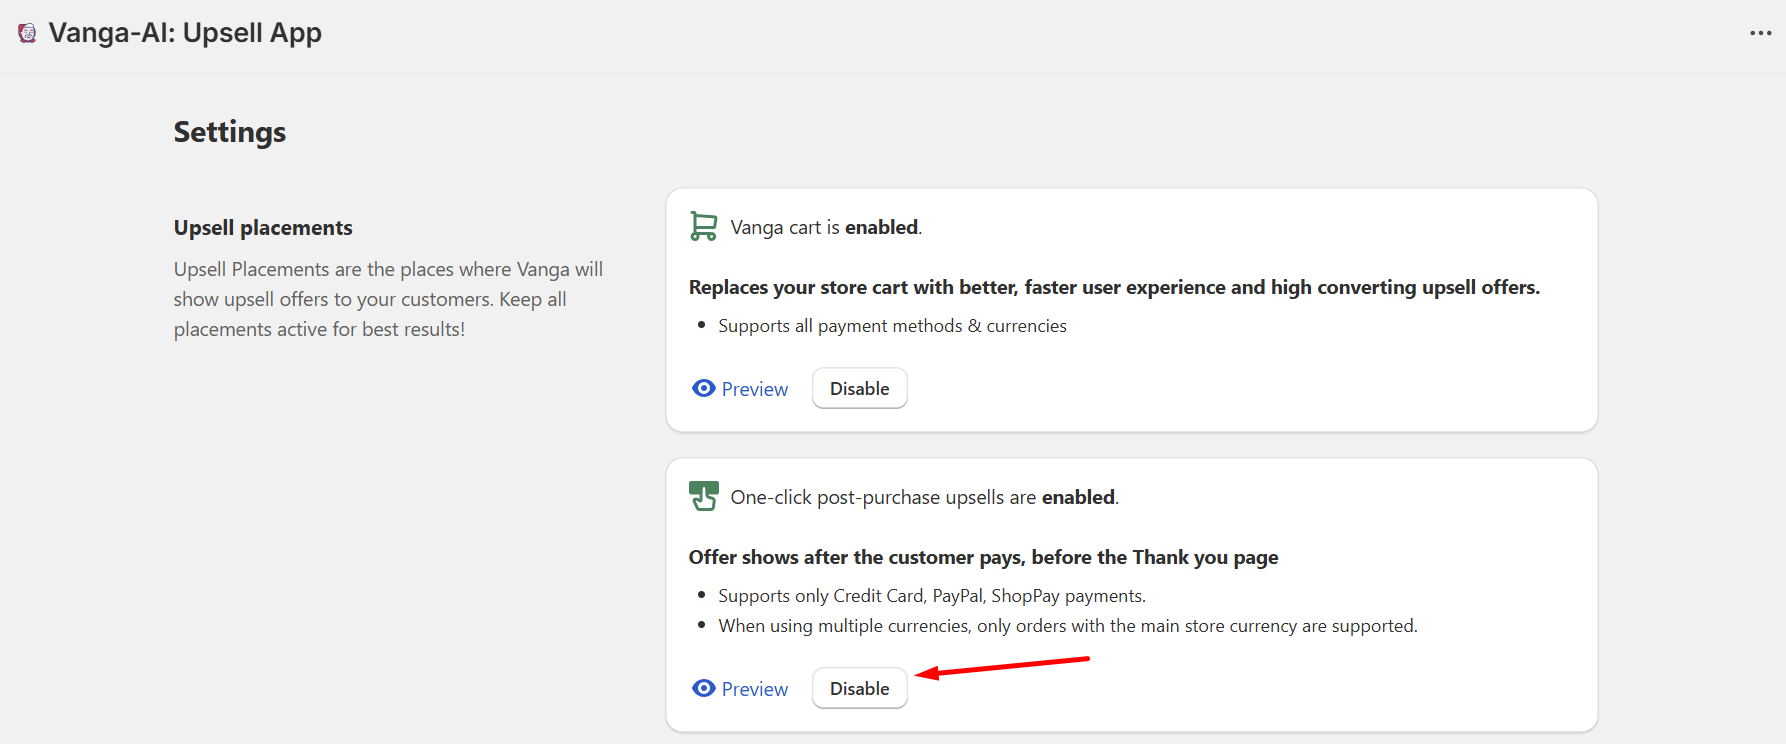The width and height of the screenshot is (1786, 744).
Task: Click the Vanga-AI app logo icon
Action: point(27,33)
